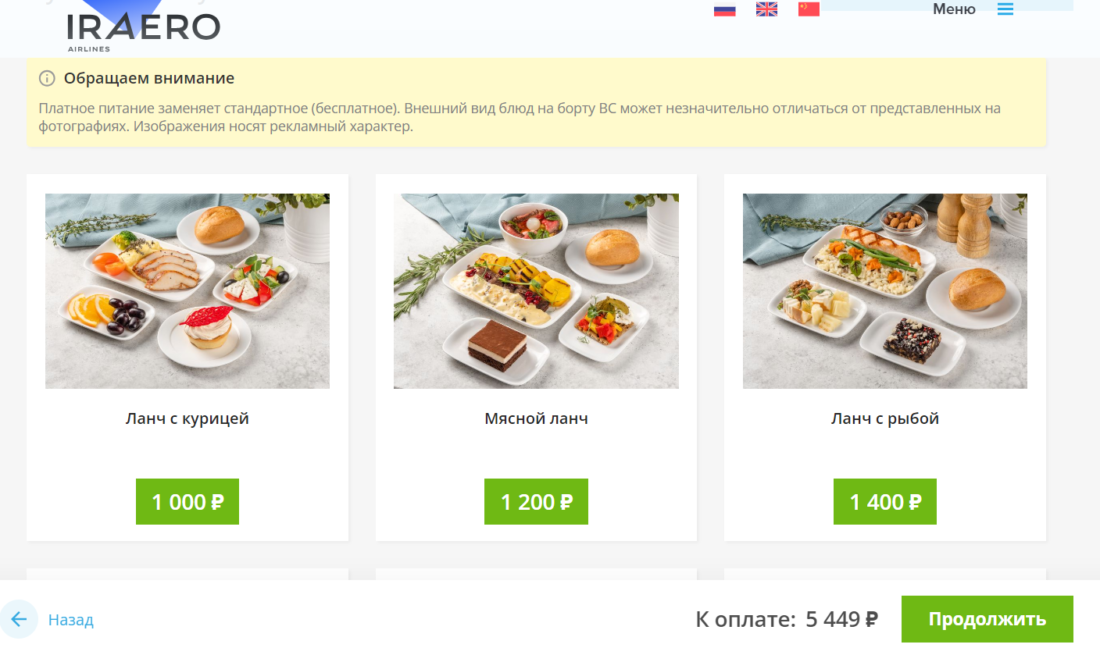Click the Ланч с рыбой title

[x=885, y=419]
